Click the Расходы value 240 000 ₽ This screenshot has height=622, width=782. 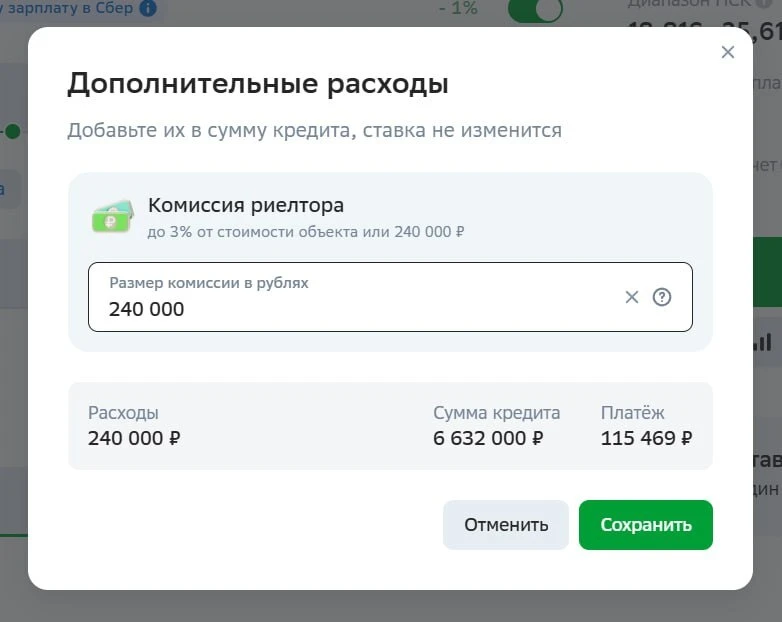tap(134, 438)
